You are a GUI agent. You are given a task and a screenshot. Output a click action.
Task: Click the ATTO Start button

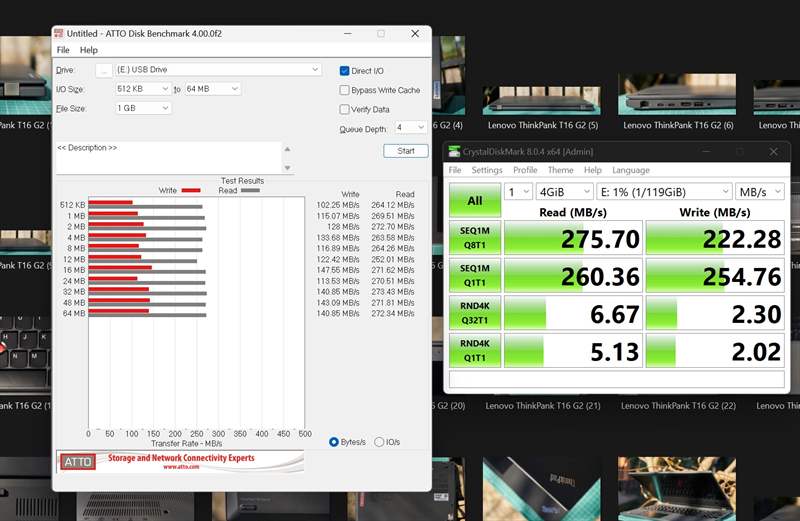pos(406,151)
